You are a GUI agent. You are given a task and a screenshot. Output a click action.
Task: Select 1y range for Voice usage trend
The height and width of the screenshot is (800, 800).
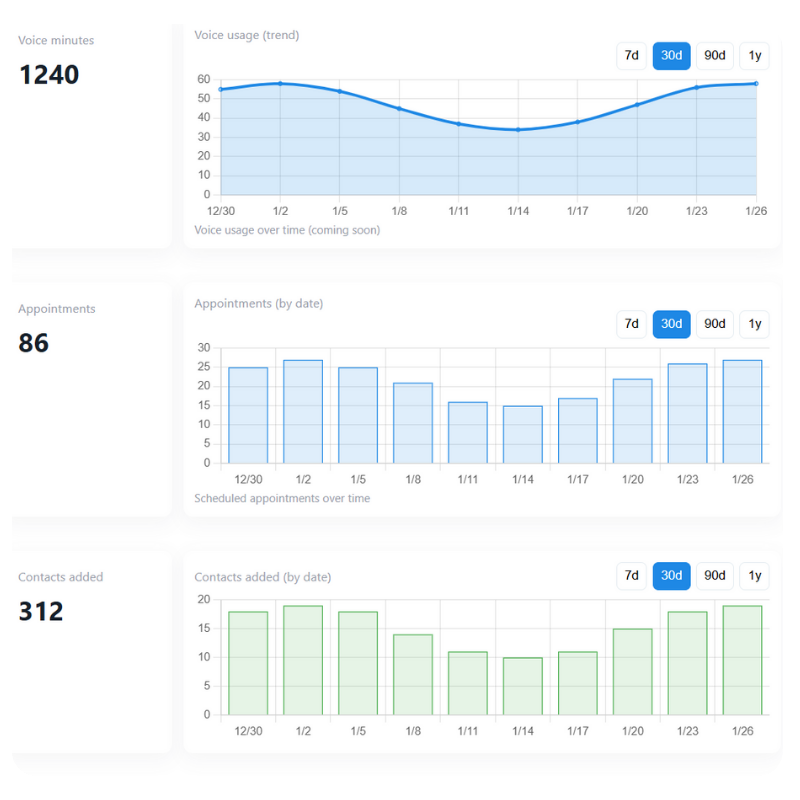point(755,56)
